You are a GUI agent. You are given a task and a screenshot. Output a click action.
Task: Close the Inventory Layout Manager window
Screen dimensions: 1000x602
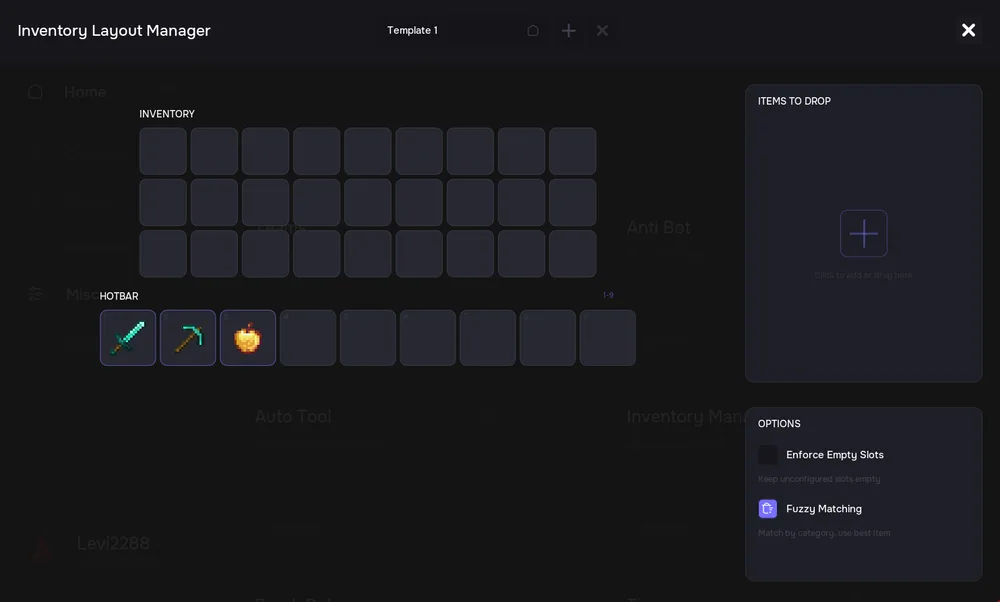click(x=968, y=30)
